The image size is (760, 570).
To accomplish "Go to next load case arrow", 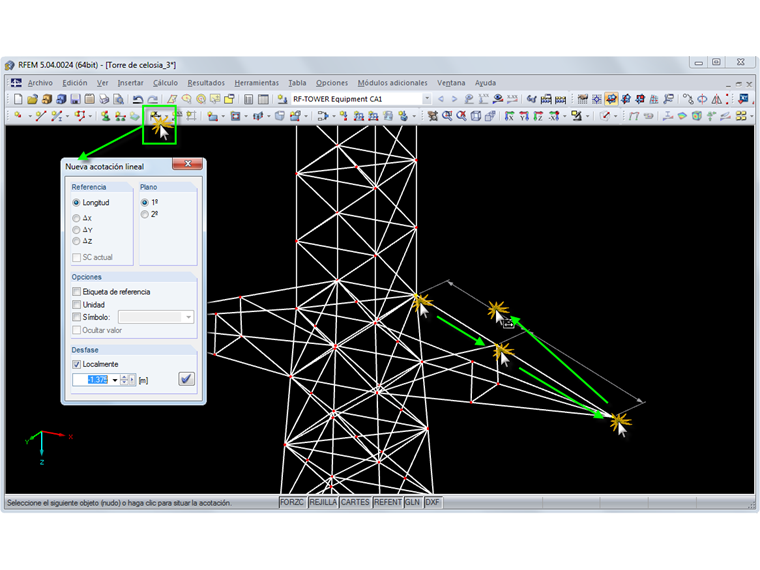I will pos(454,99).
